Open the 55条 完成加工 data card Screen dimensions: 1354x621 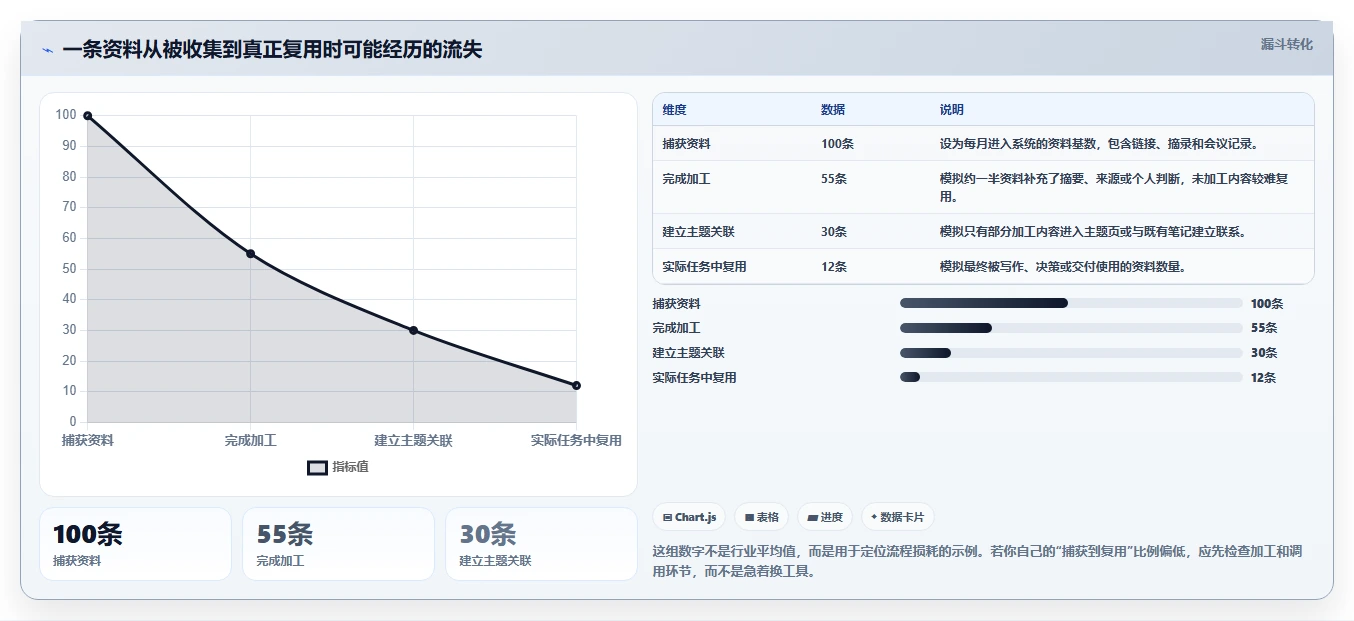(x=338, y=544)
